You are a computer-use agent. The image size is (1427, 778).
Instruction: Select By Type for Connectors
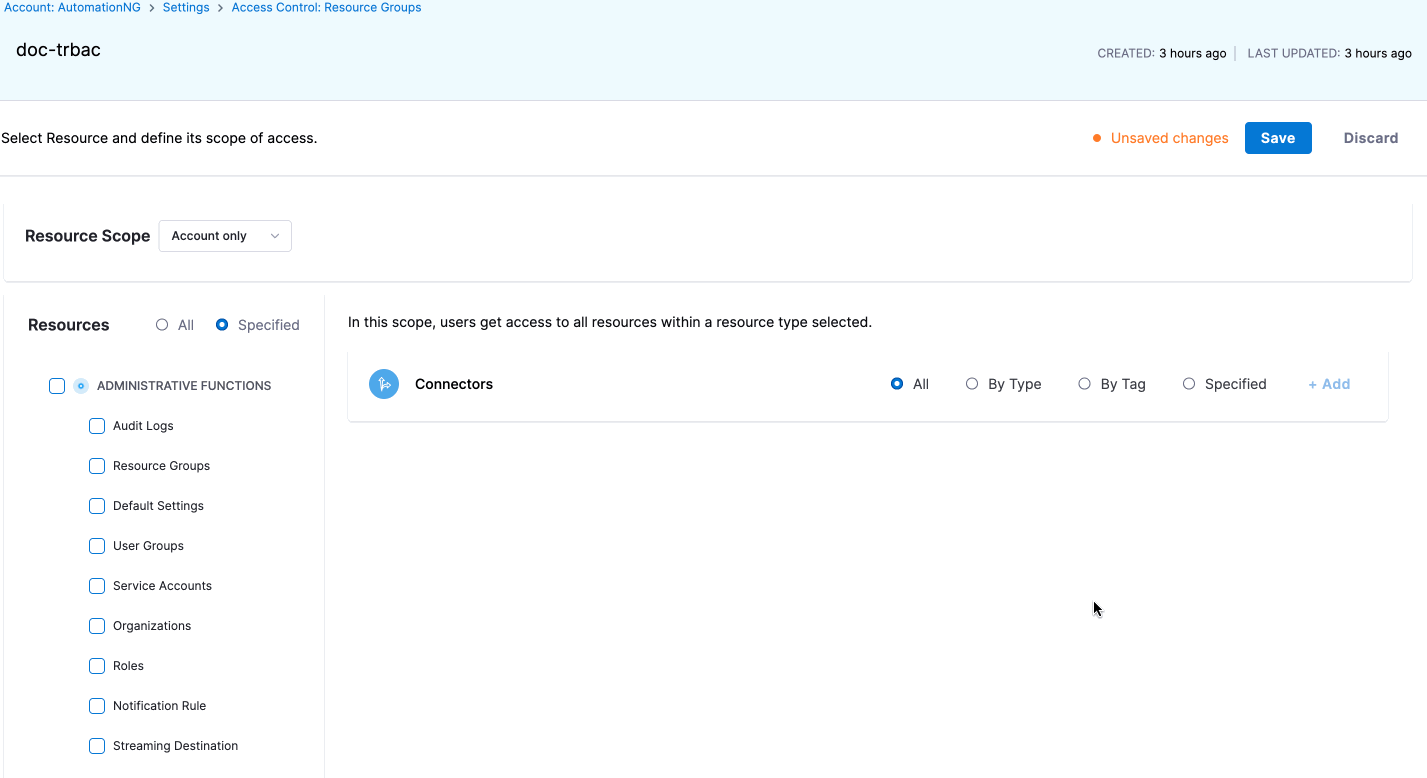(972, 384)
